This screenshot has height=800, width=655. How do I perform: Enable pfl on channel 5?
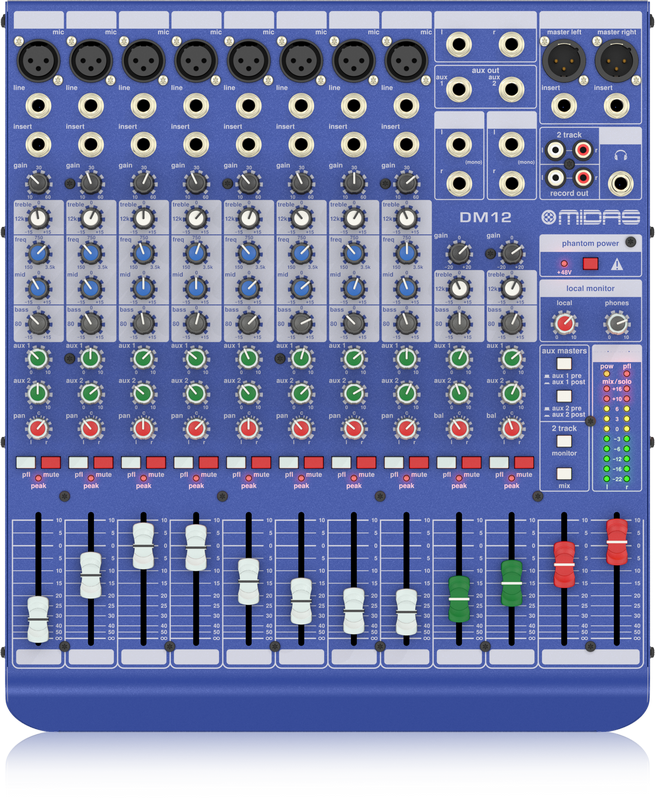pos(236,463)
